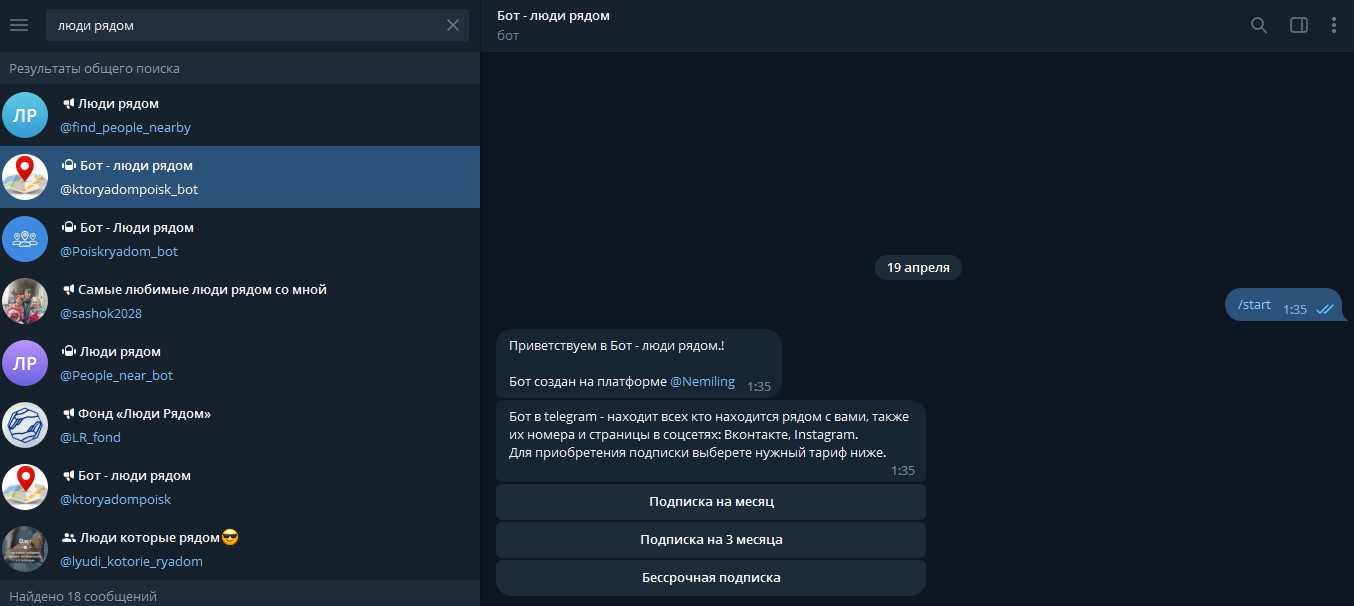Select the Бессрочная подписка button
Viewport: 1354px width, 606px height.
tap(711, 578)
